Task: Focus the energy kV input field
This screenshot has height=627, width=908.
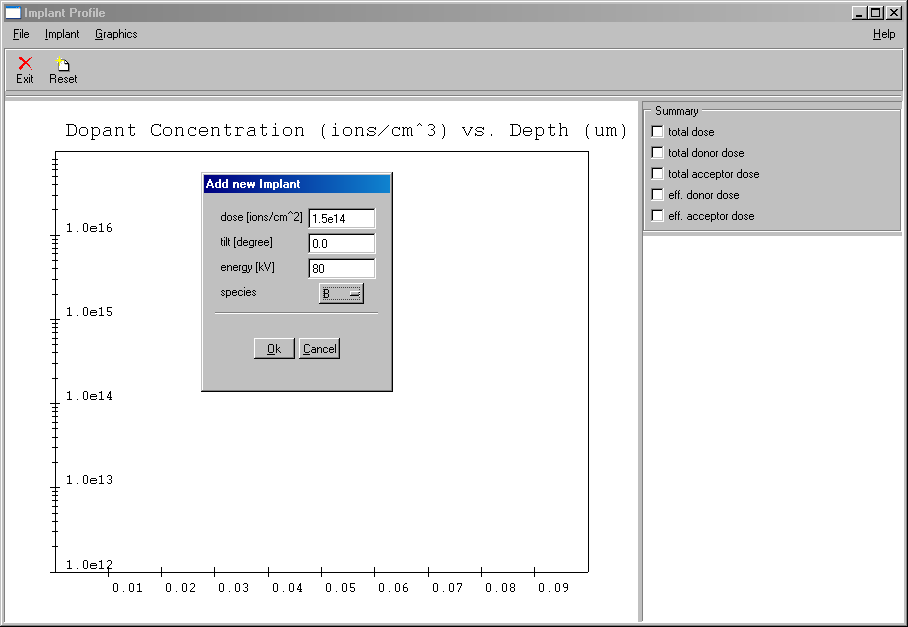Action: pos(342,268)
